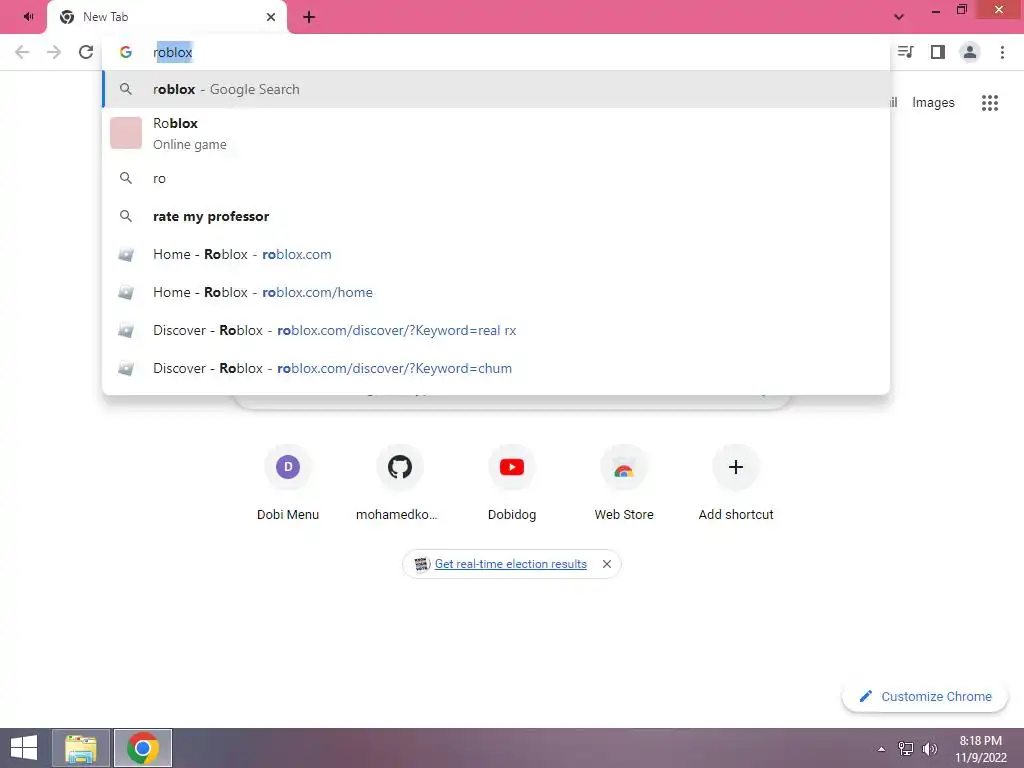
Task: Click the Chrome taskbar icon
Action: 143,748
